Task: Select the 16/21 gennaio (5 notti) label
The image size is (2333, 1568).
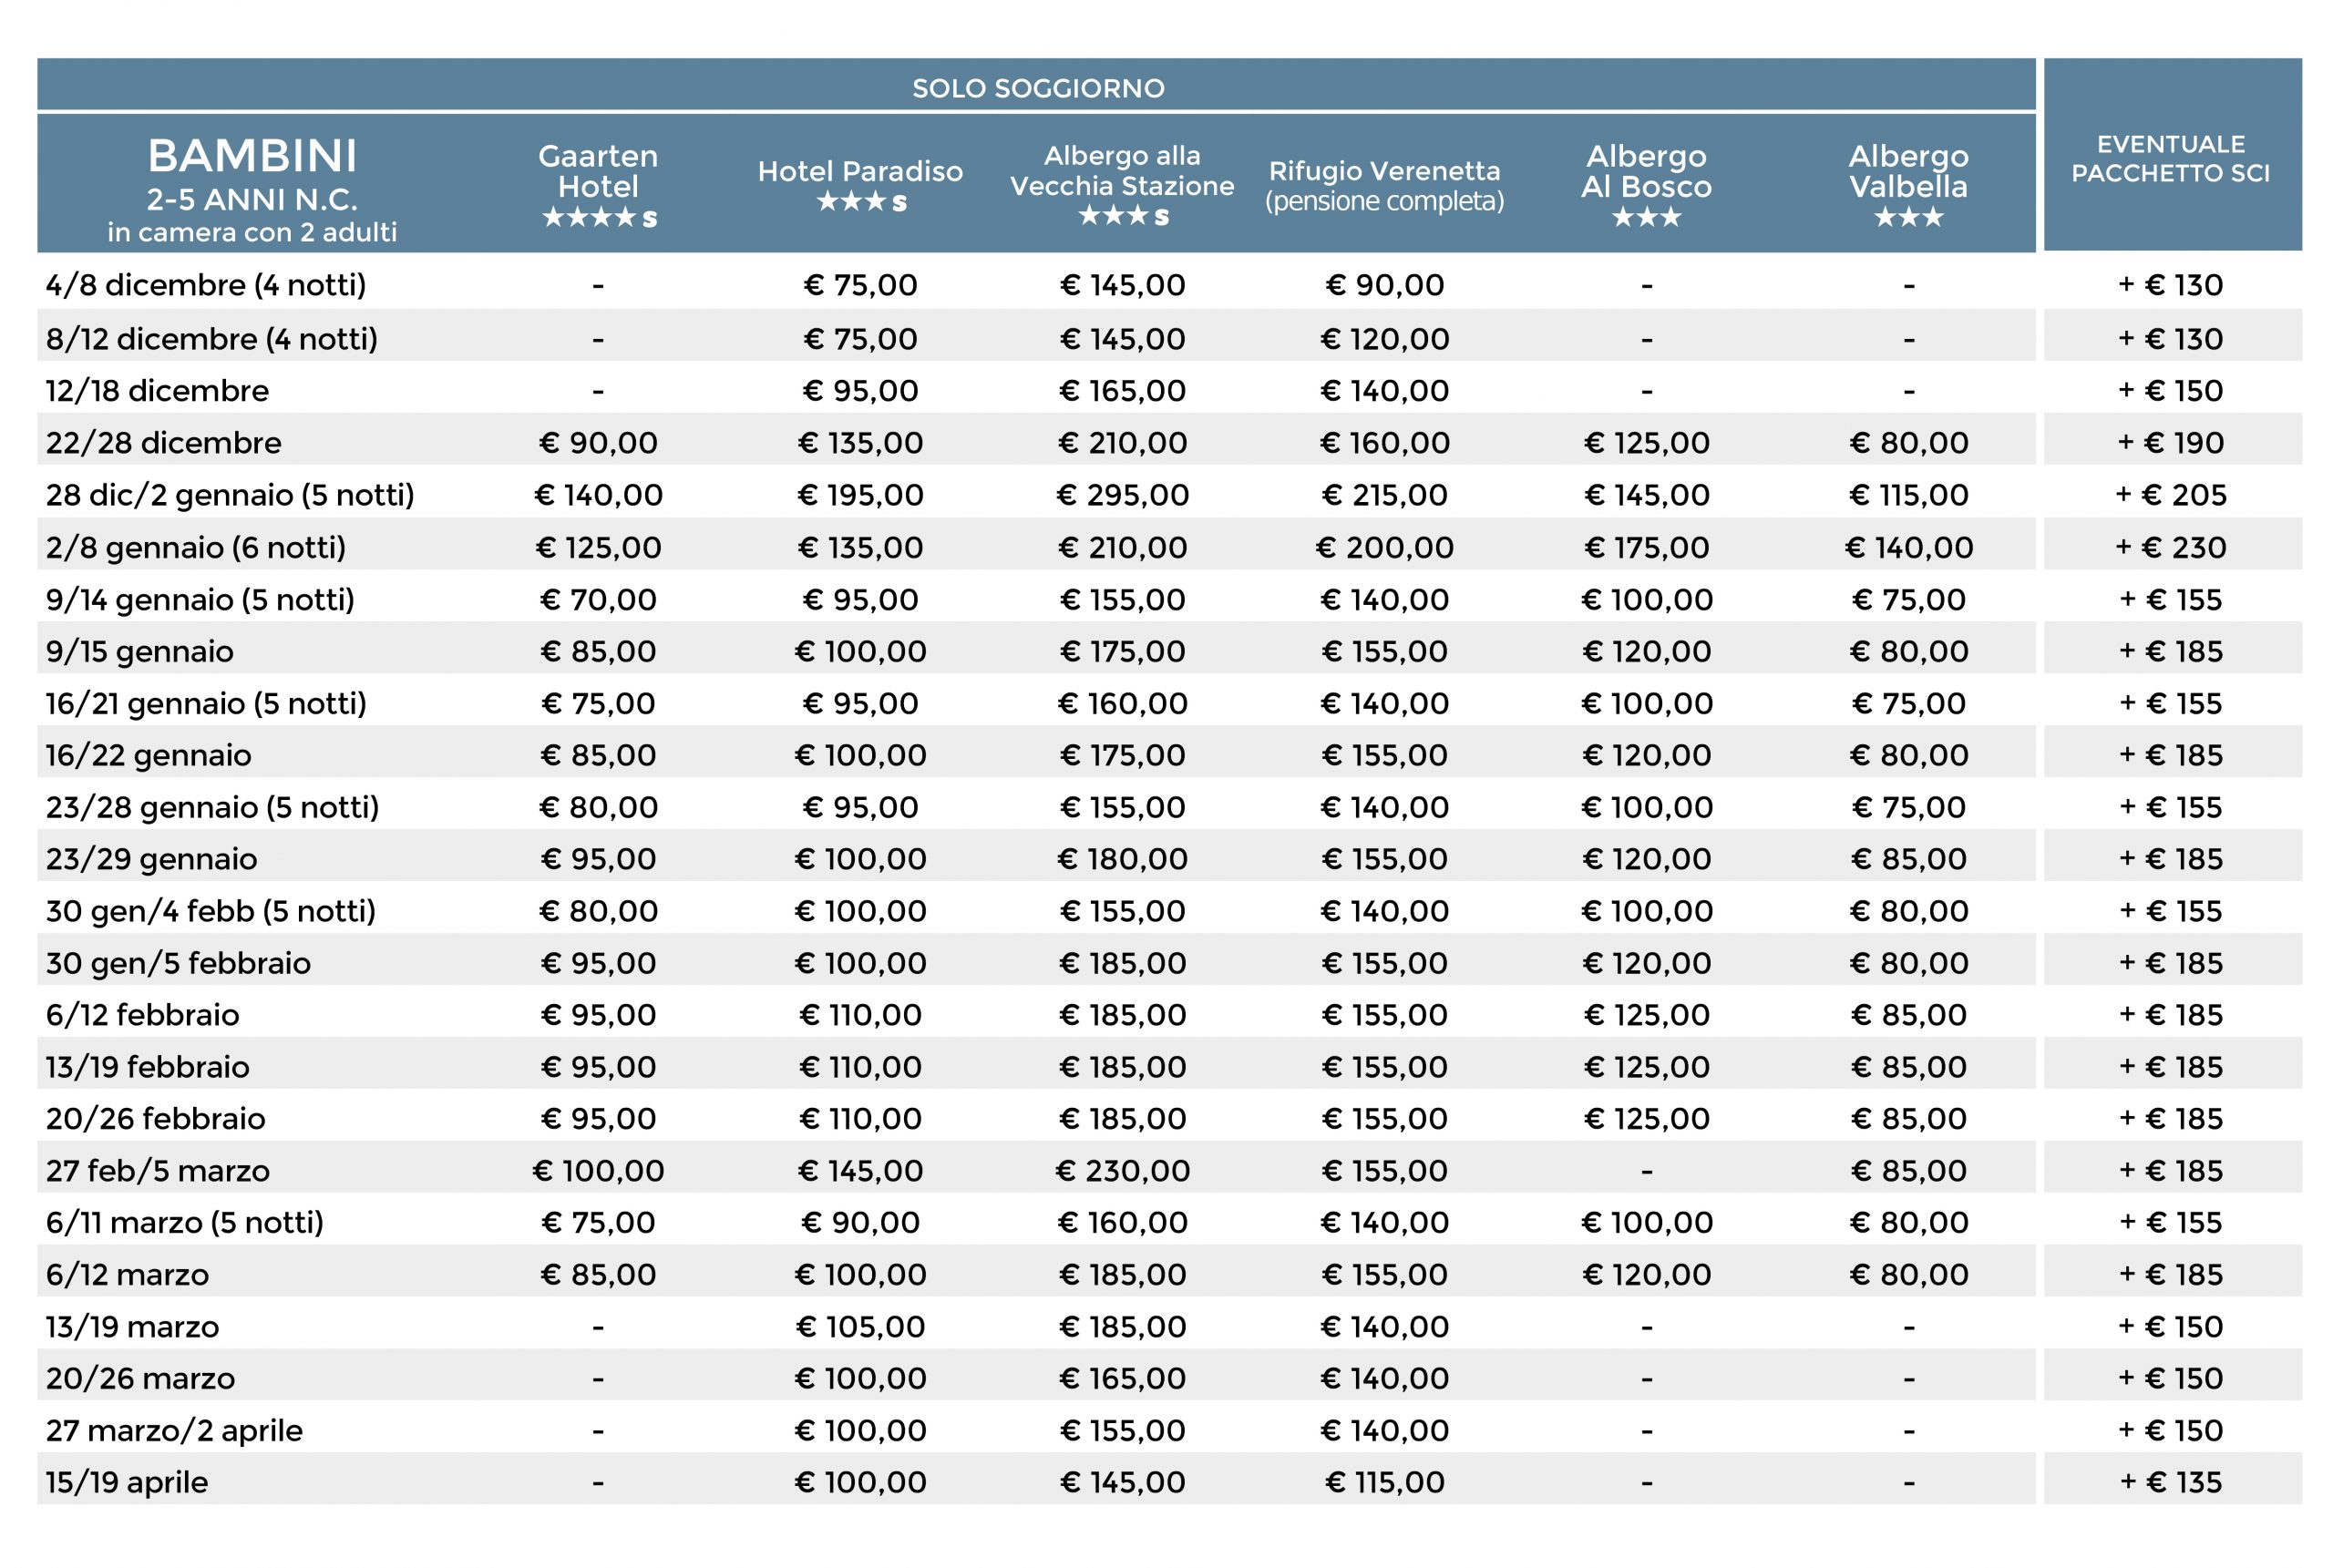Action: 206,703
